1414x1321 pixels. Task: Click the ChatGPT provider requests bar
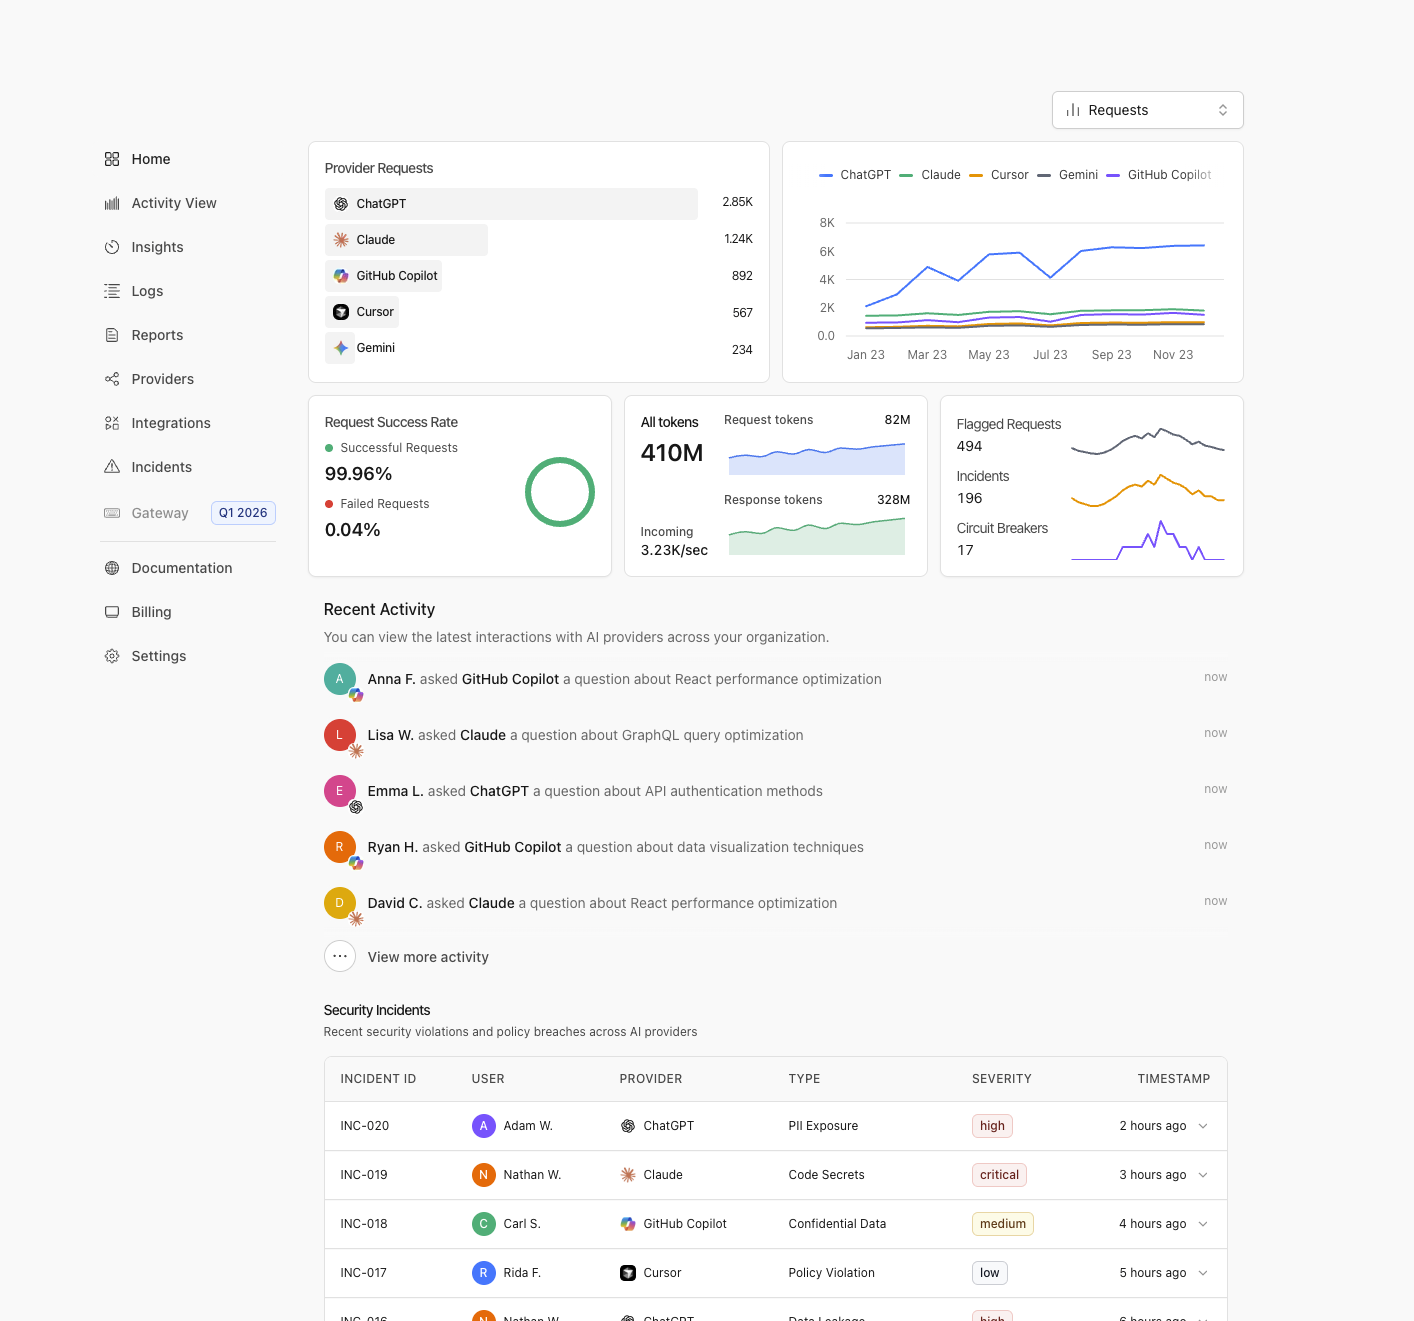pyautogui.click(x=511, y=204)
